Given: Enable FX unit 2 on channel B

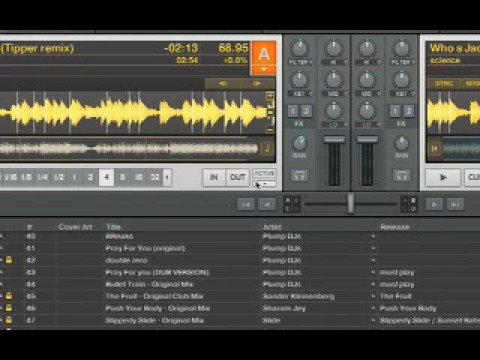Looking at the screenshot, I should coord(409,111).
